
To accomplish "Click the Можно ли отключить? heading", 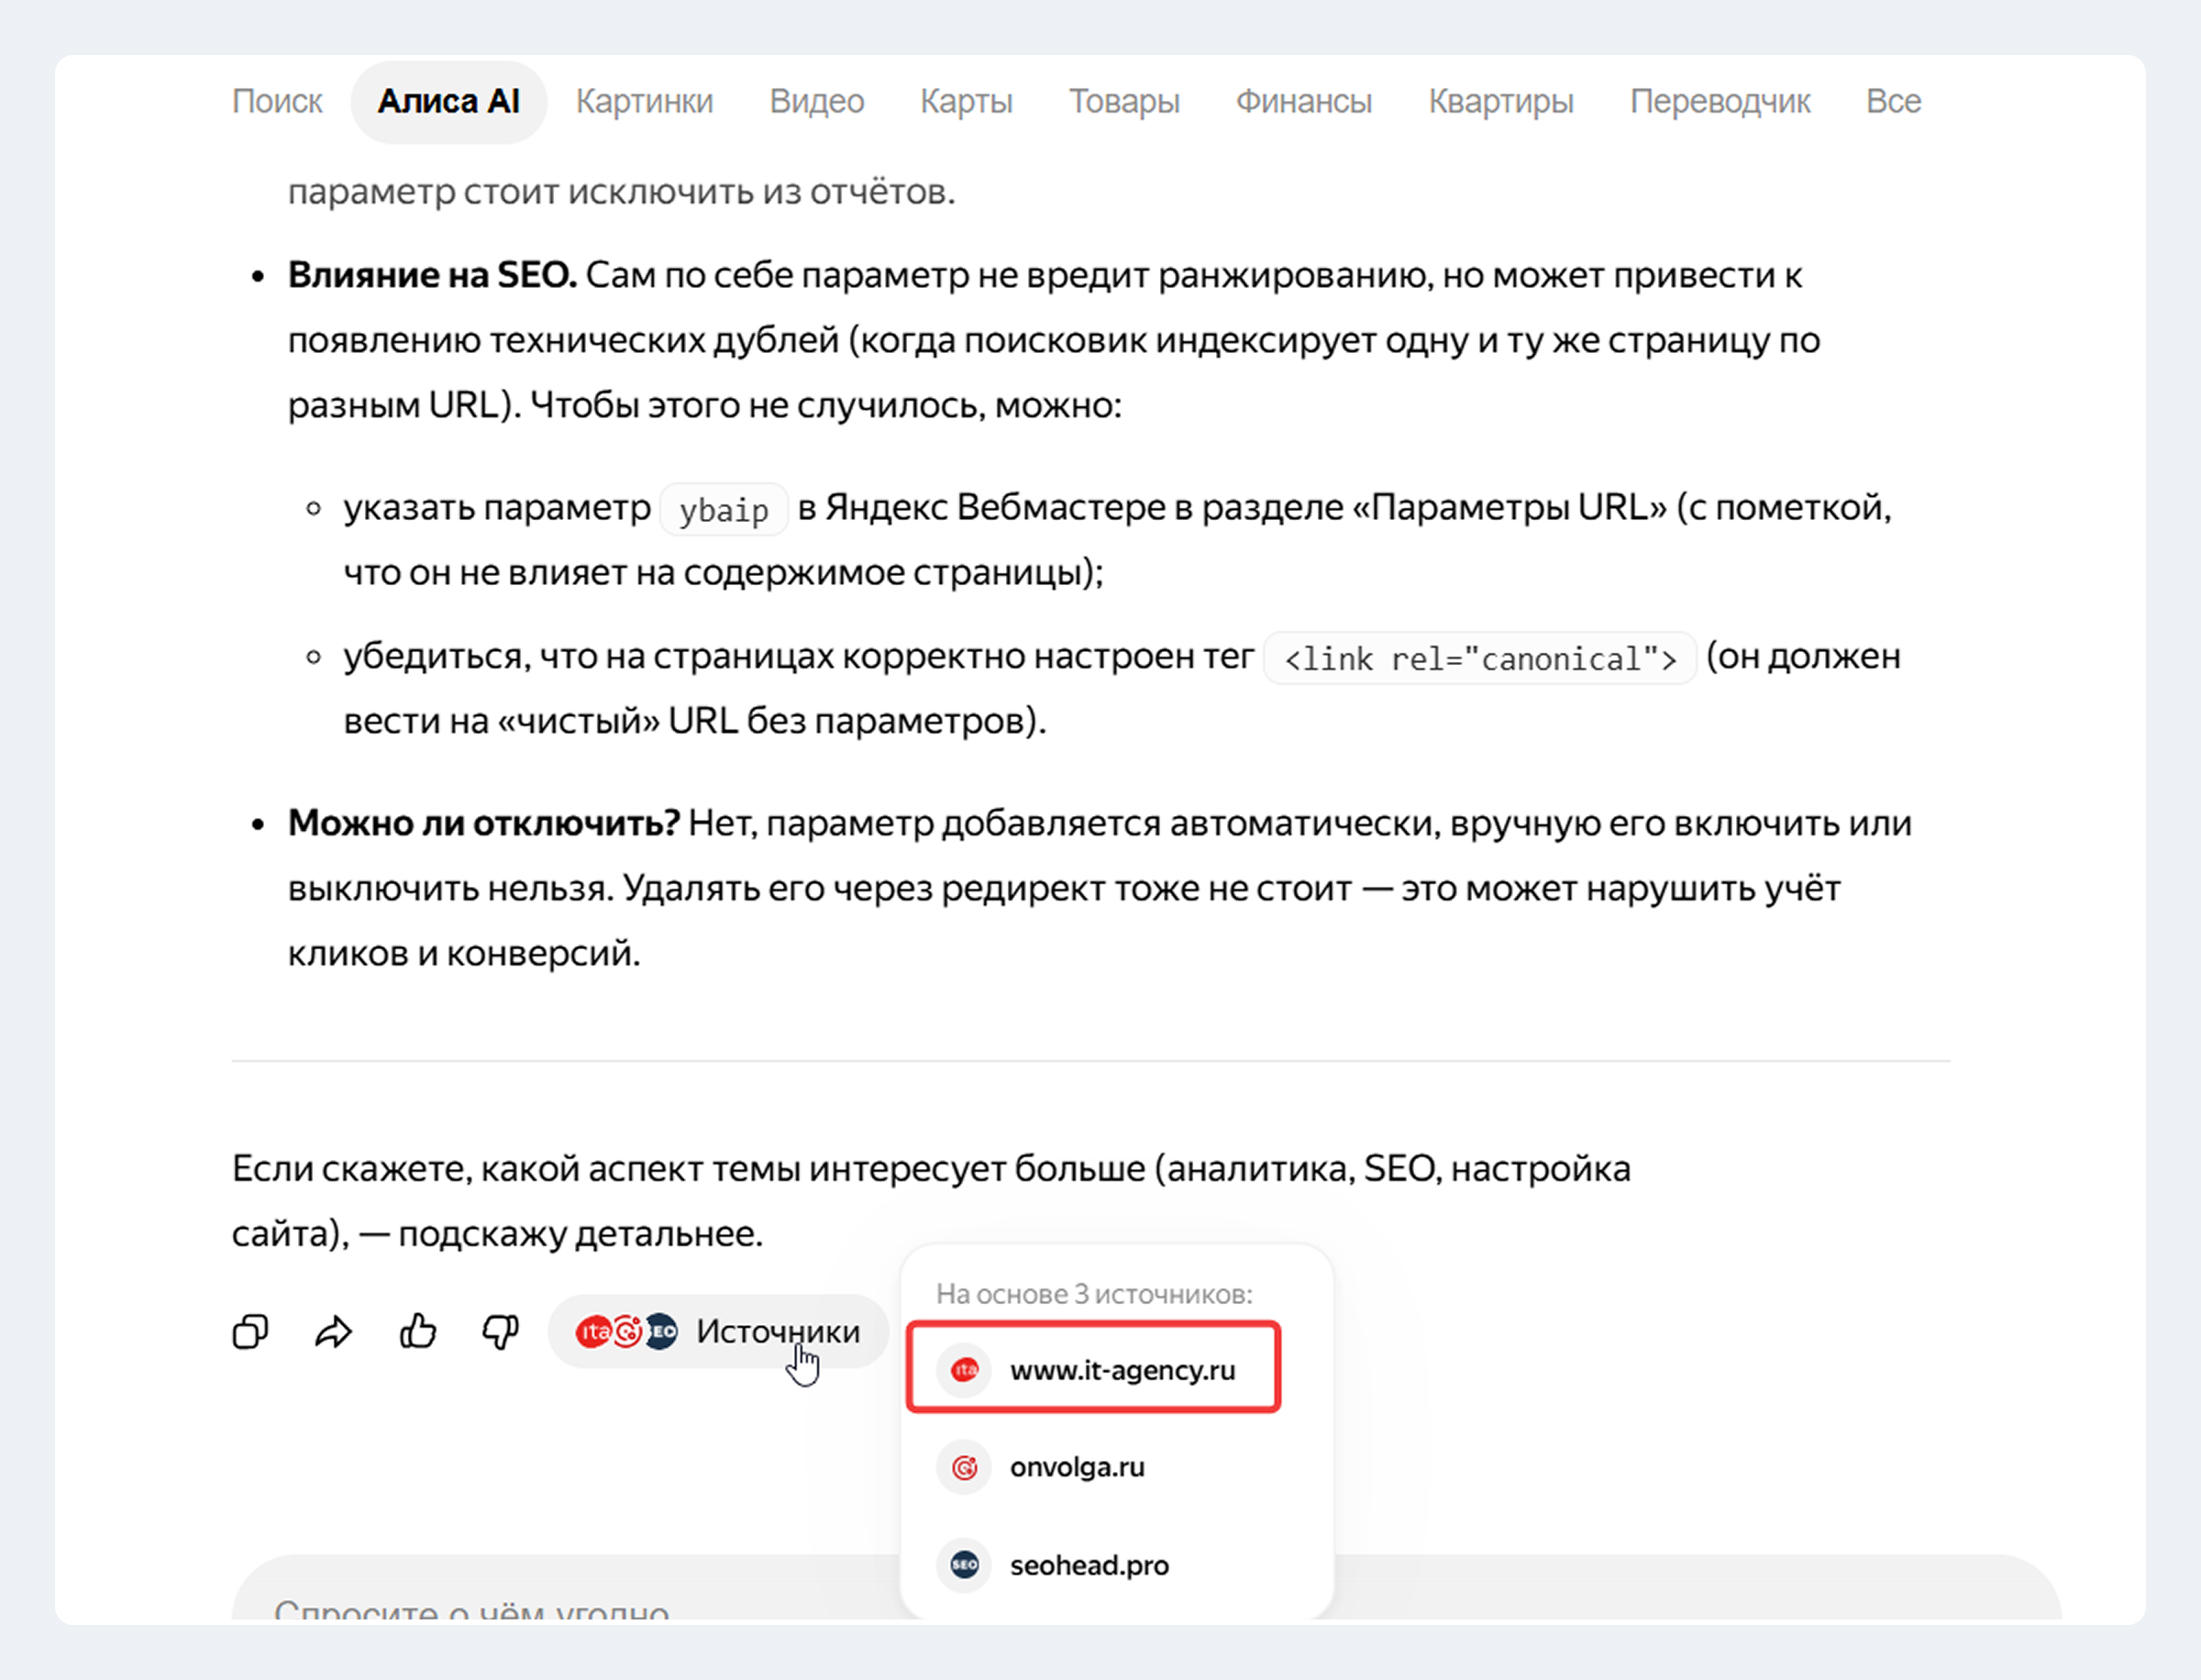I will click(484, 823).
